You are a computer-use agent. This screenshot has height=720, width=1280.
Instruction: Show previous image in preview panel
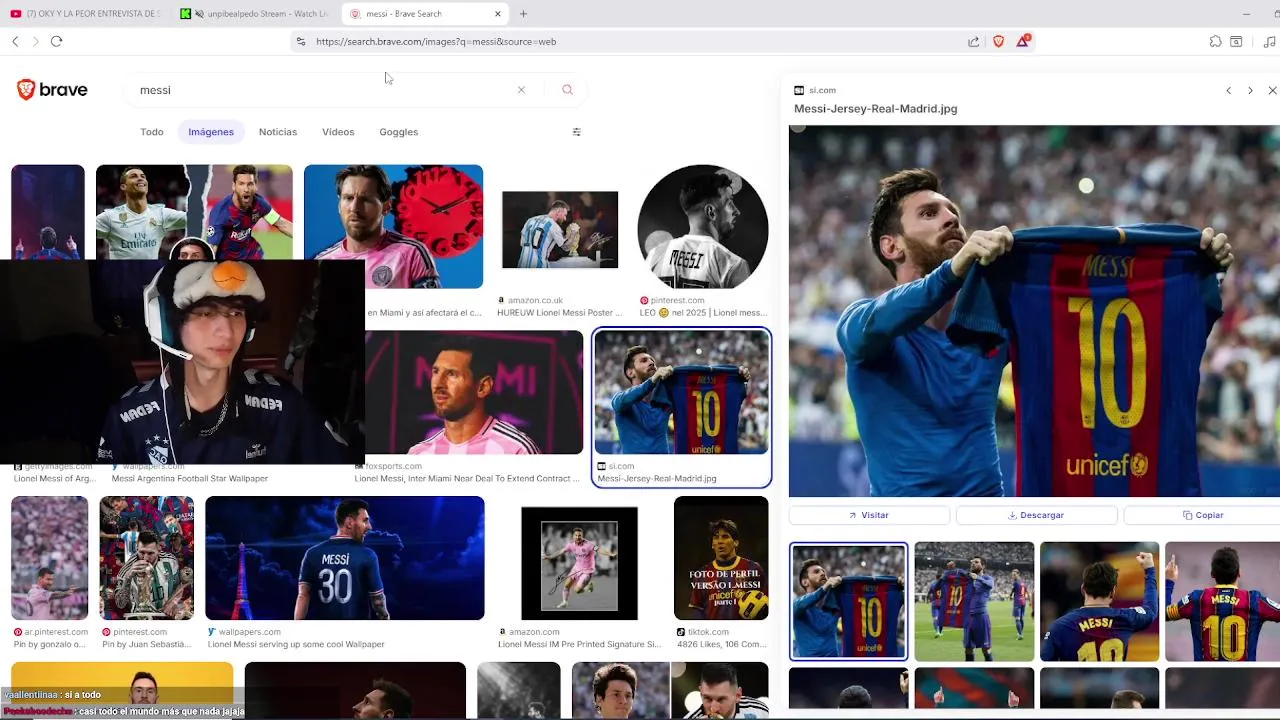coord(1228,91)
